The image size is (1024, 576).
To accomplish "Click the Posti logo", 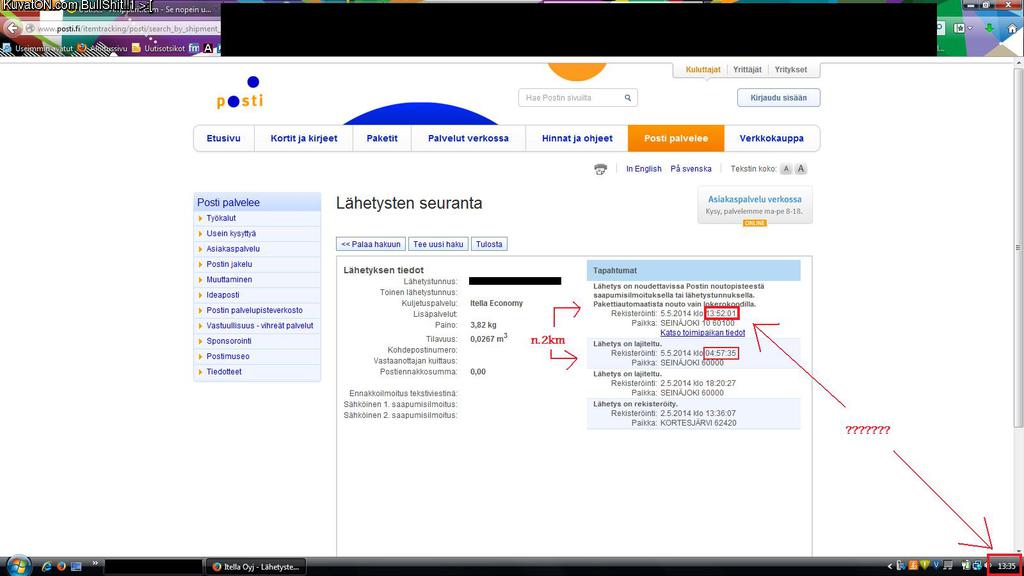I will [240, 94].
